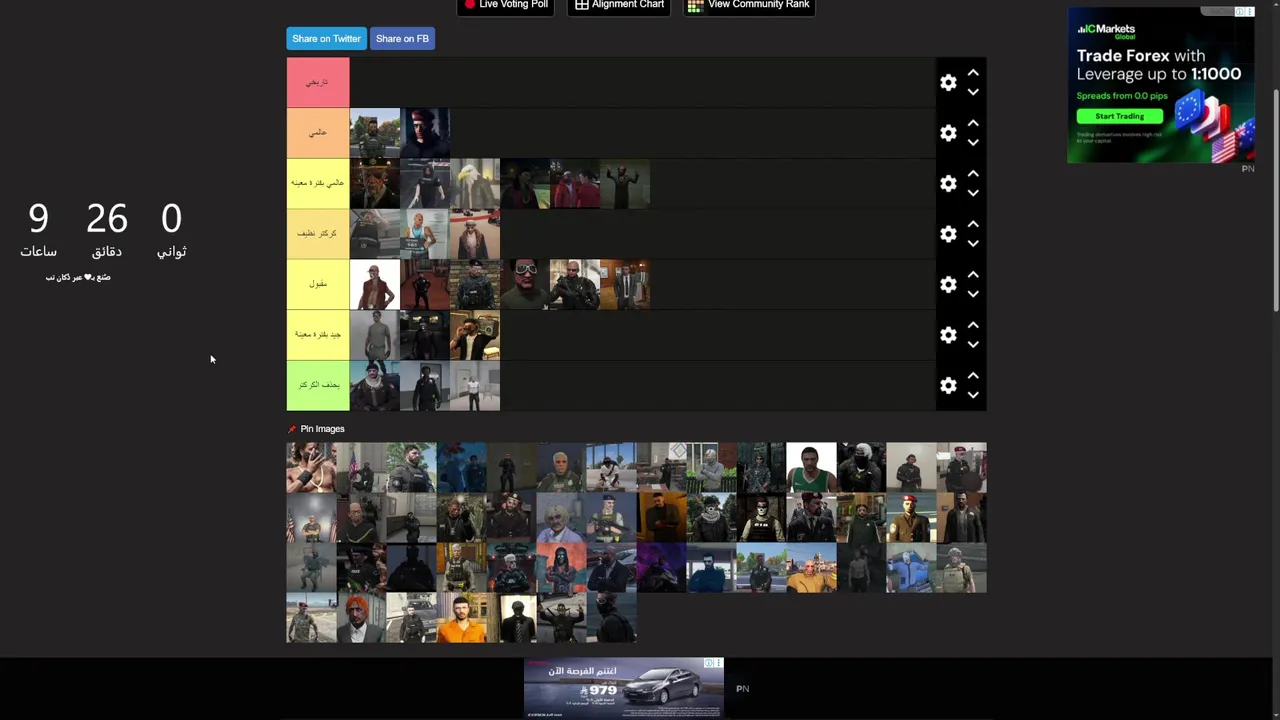This screenshot has height=720, width=1280.
Task: Open settings gear for عالمي بفترة معينه tier
Action: (x=948, y=184)
